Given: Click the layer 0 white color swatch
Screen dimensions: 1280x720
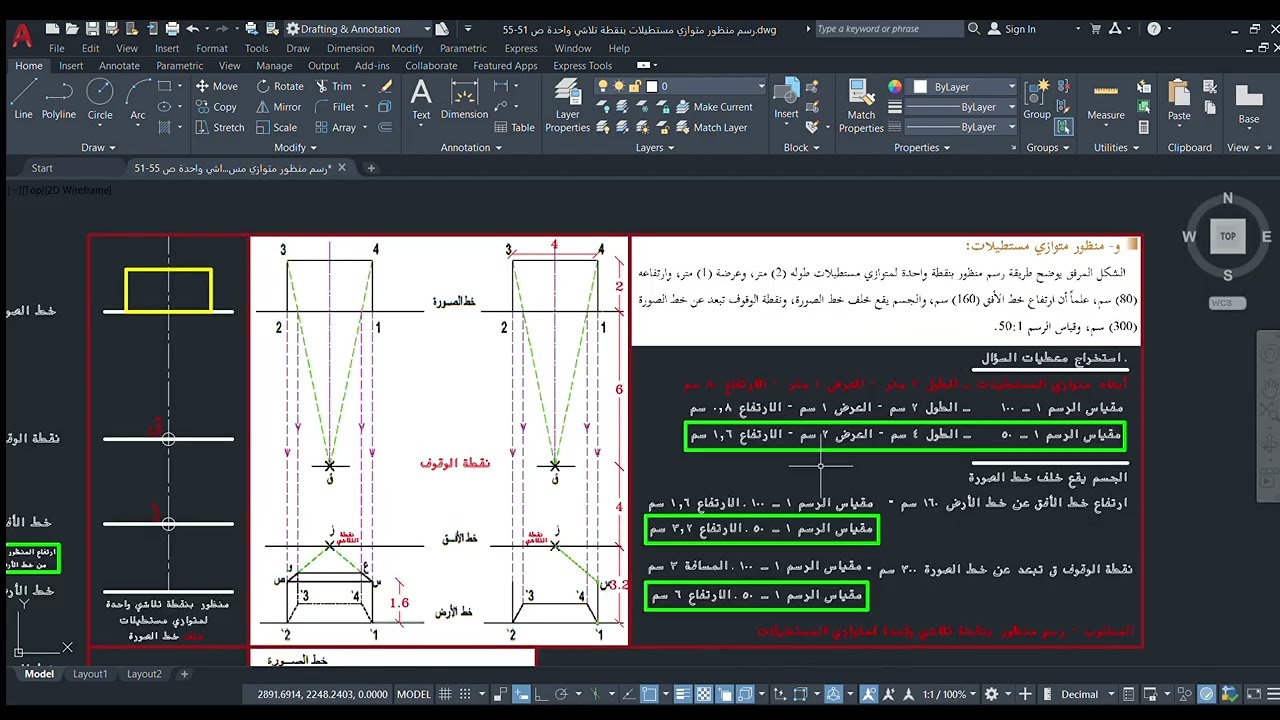Looking at the screenshot, I should tap(653, 87).
